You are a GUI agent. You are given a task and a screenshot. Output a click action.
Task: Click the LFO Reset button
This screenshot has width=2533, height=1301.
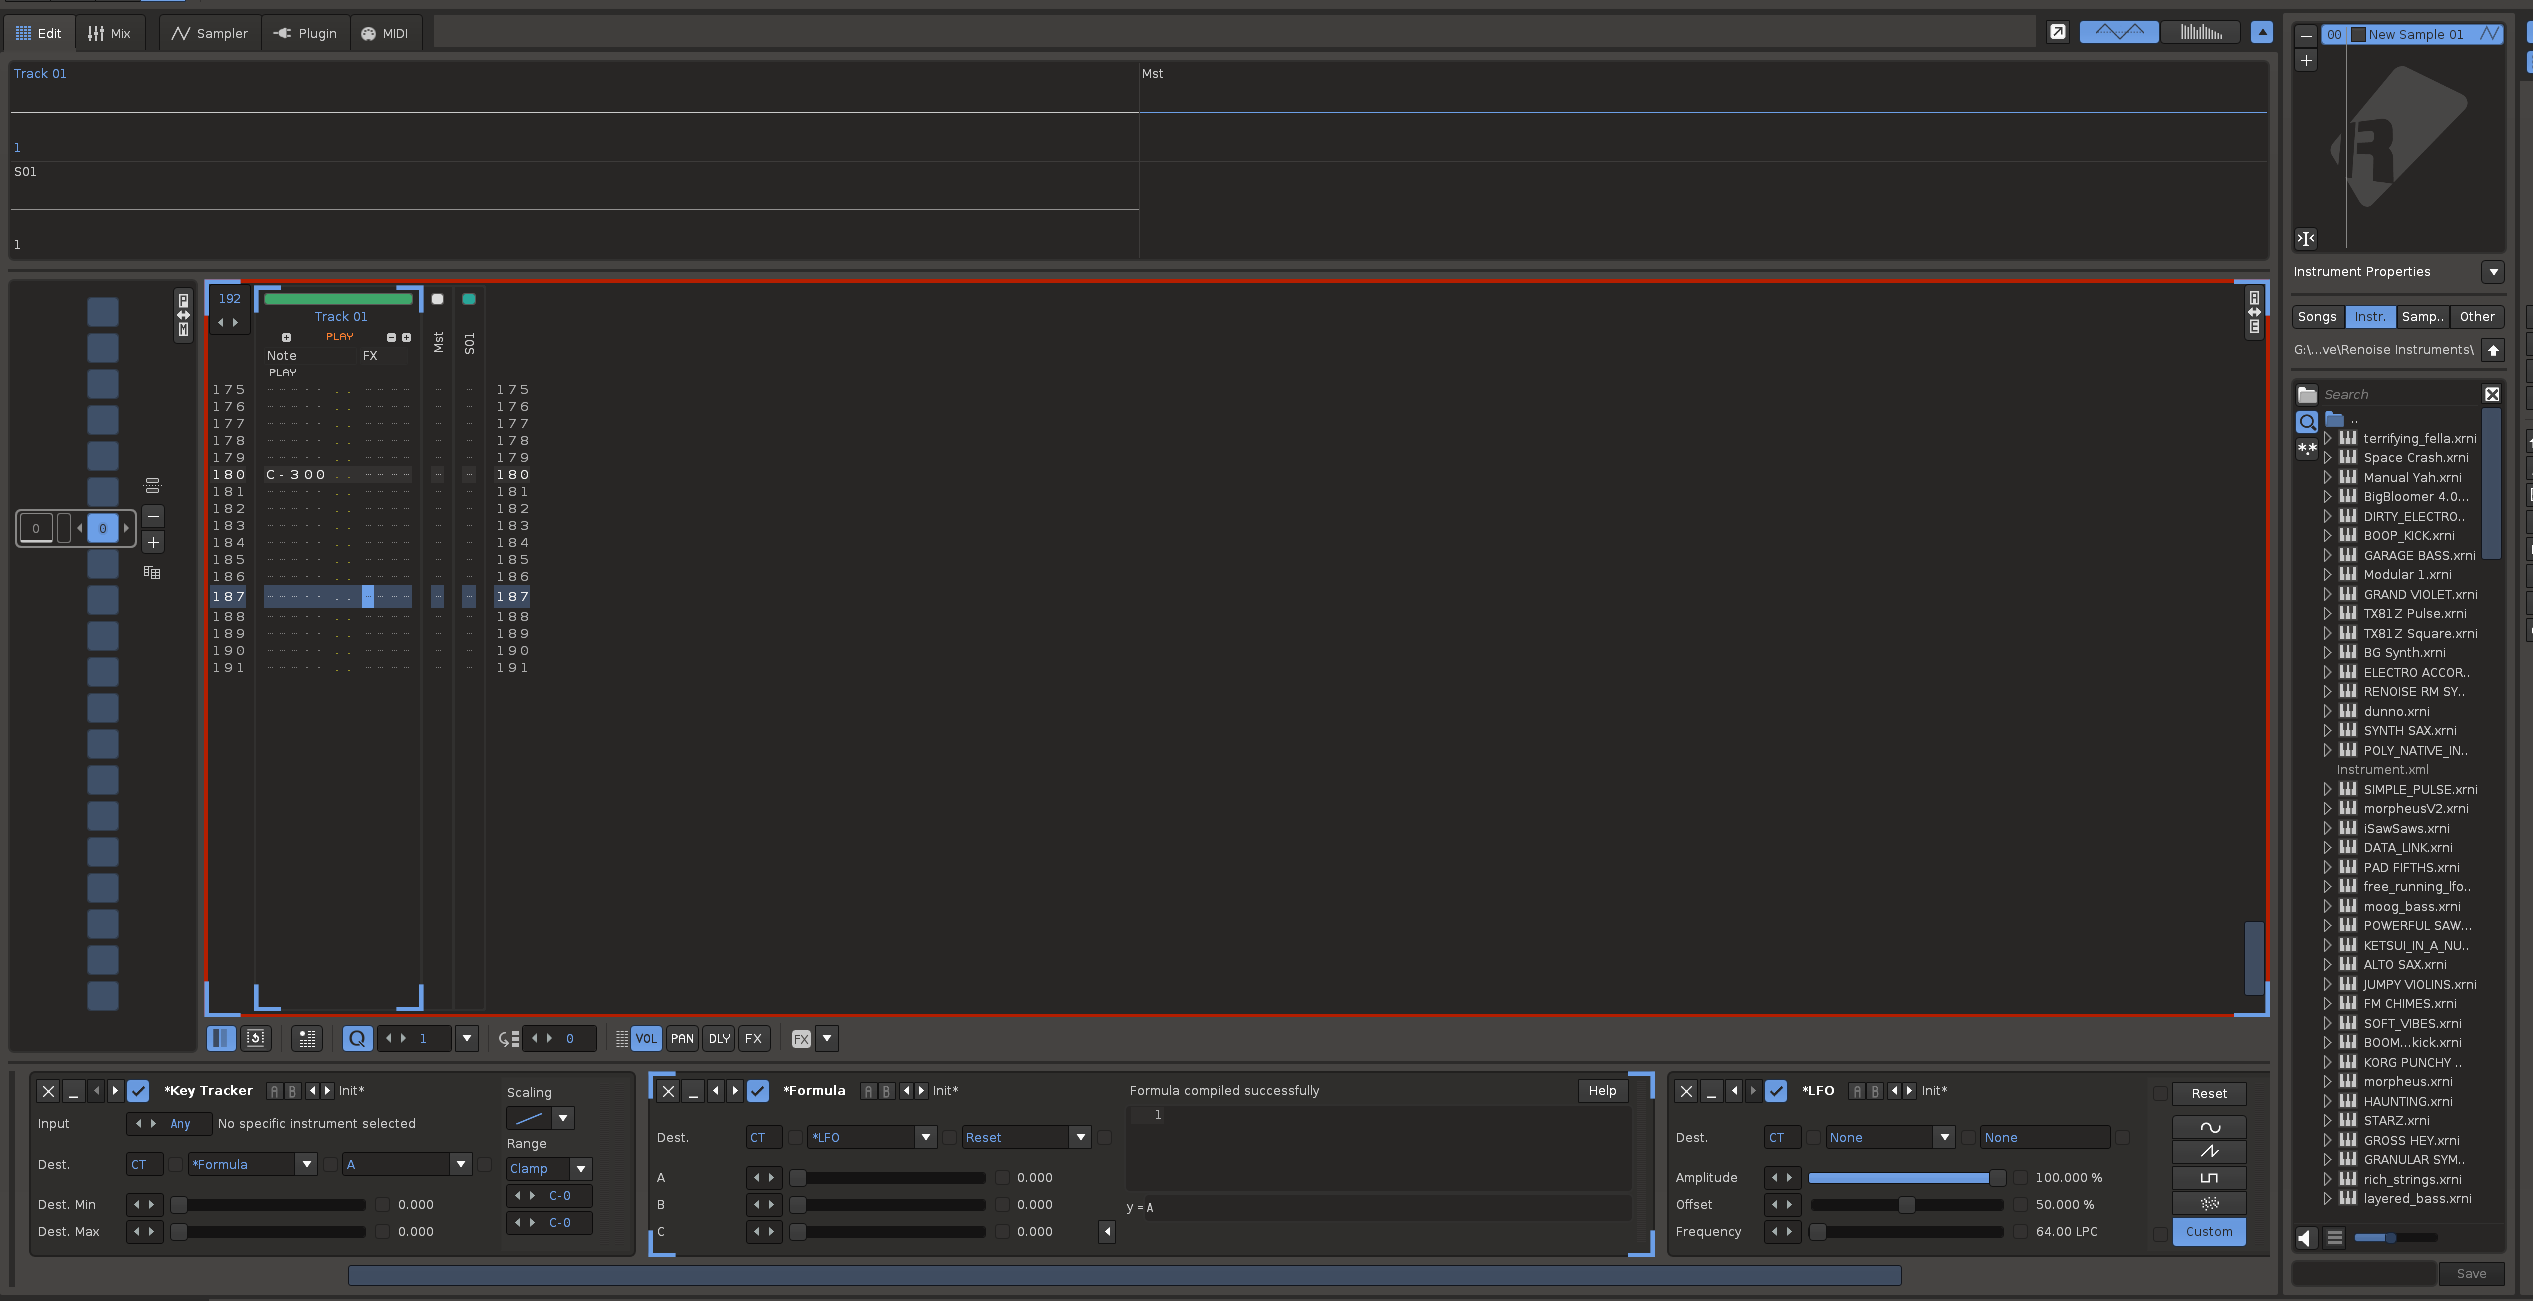tap(2209, 1093)
